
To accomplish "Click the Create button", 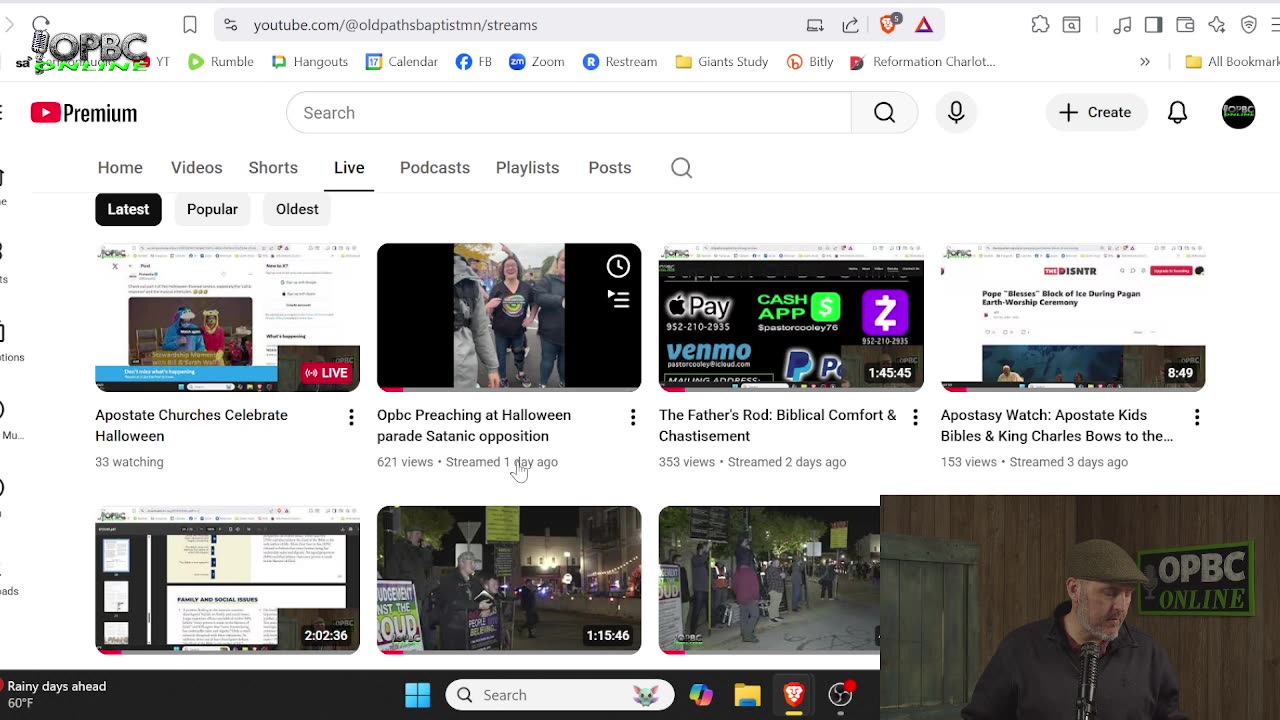I will (x=1095, y=113).
